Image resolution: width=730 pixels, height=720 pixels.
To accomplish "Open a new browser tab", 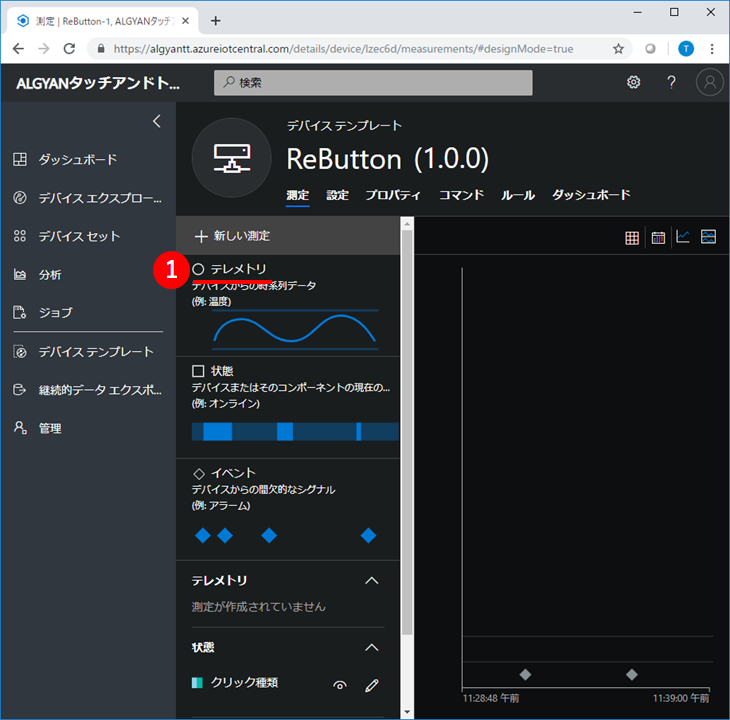I will tap(216, 20).
